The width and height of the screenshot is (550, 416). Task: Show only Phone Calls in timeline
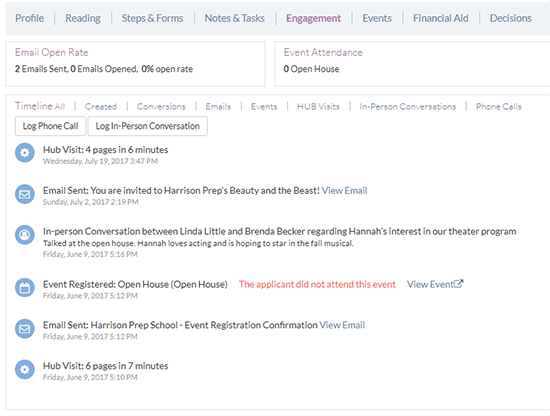(498, 107)
